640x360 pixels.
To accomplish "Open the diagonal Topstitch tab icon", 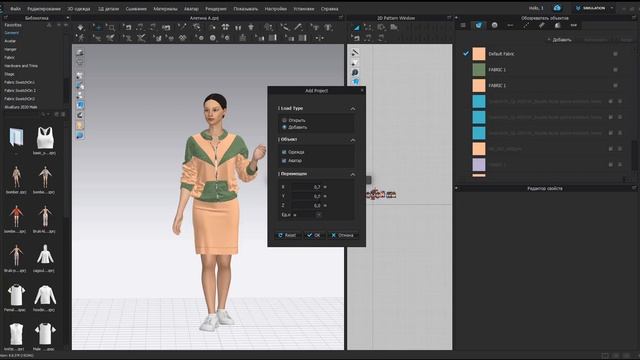I will pyautogui.click(x=526, y=25).
